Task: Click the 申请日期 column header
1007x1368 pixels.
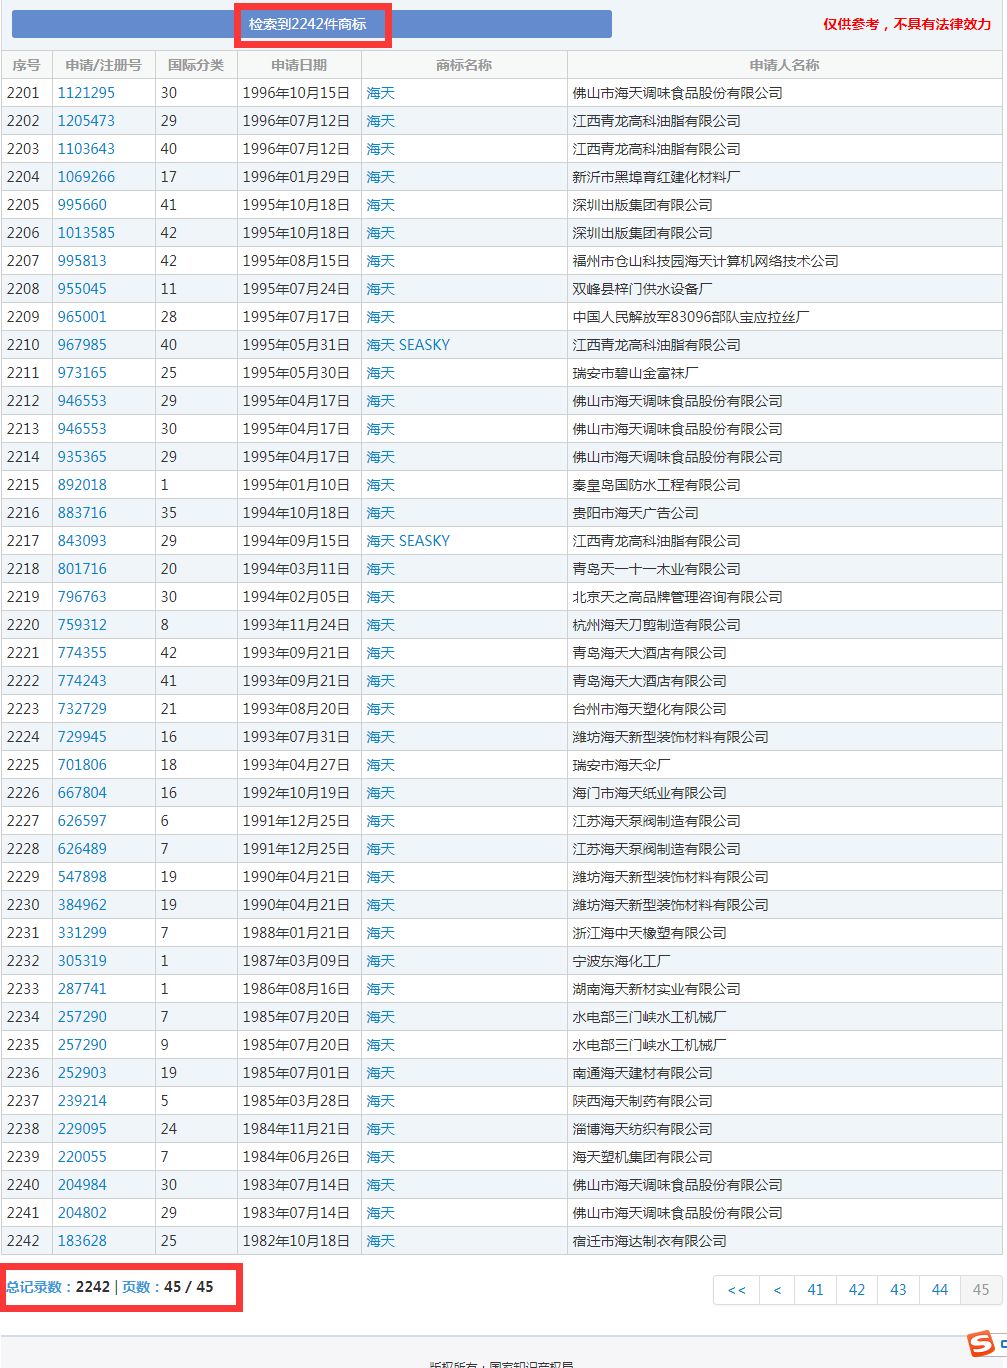Action: tap(298, 65)
